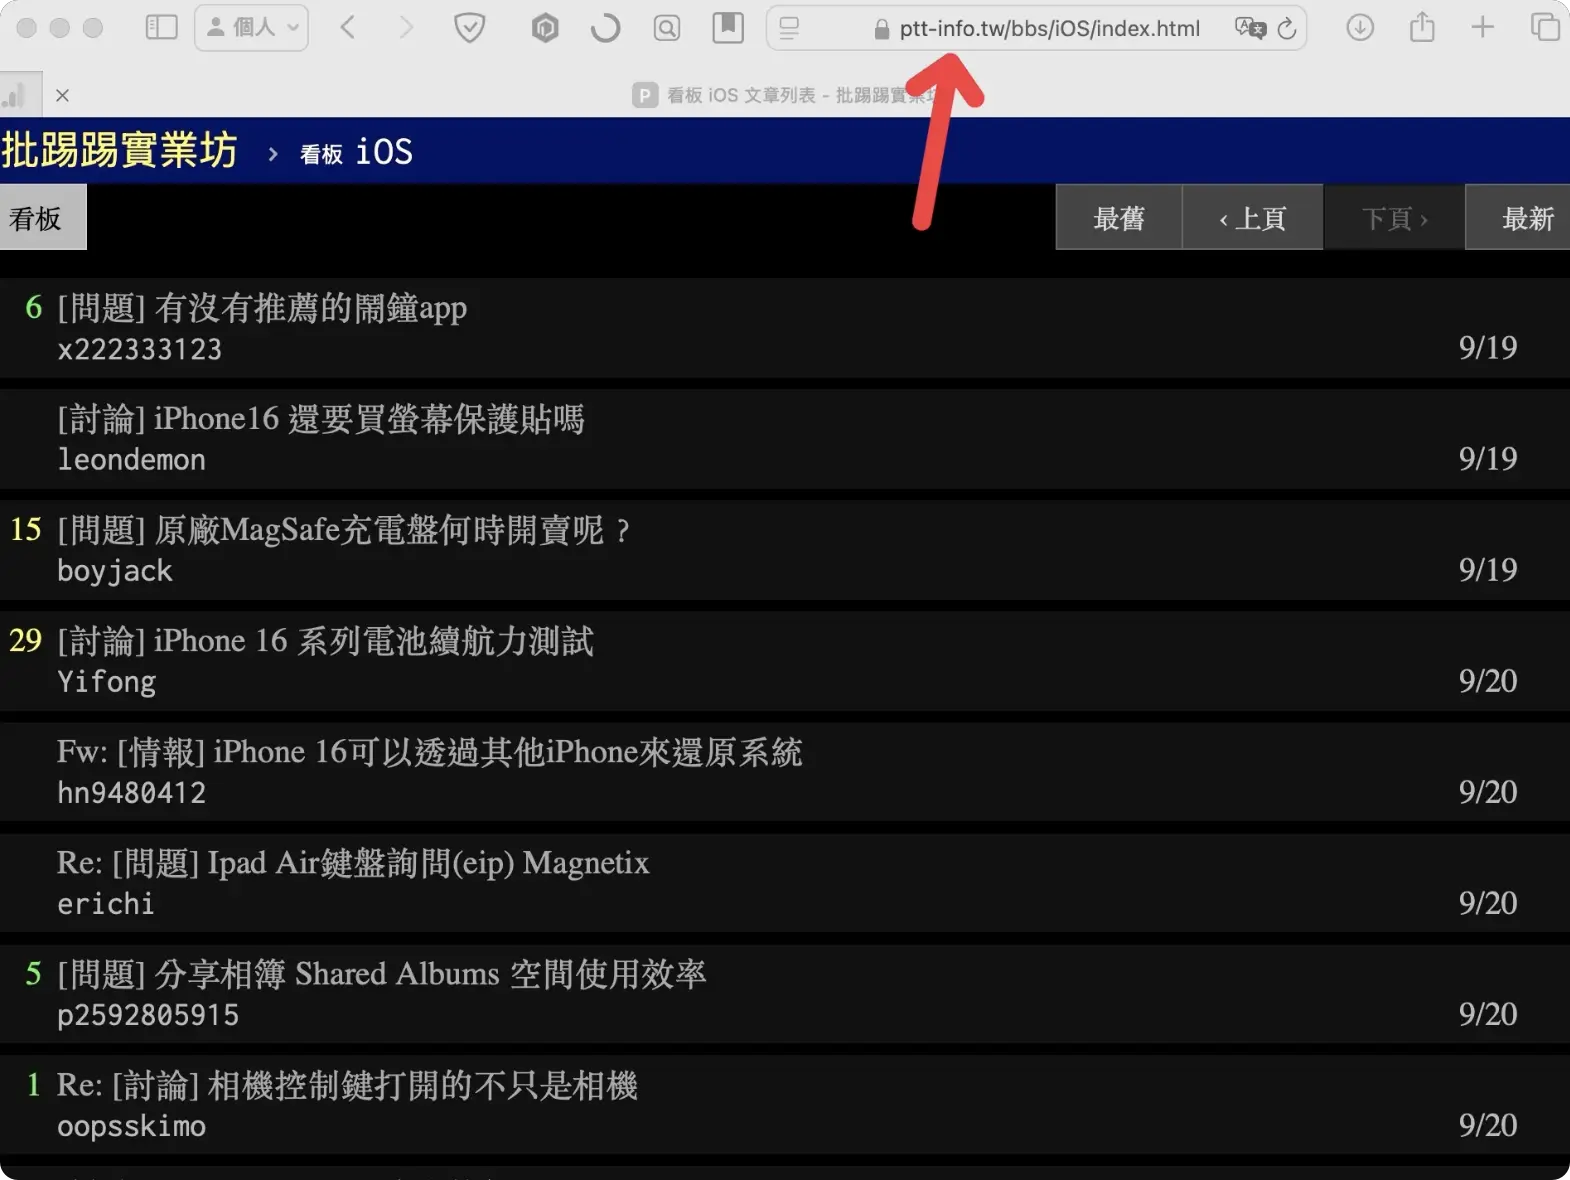The width and height of the screenshot is (1570, 1180).
Task: Click the 批踢踢實業坊 site title link
Action: pos(119,150)
